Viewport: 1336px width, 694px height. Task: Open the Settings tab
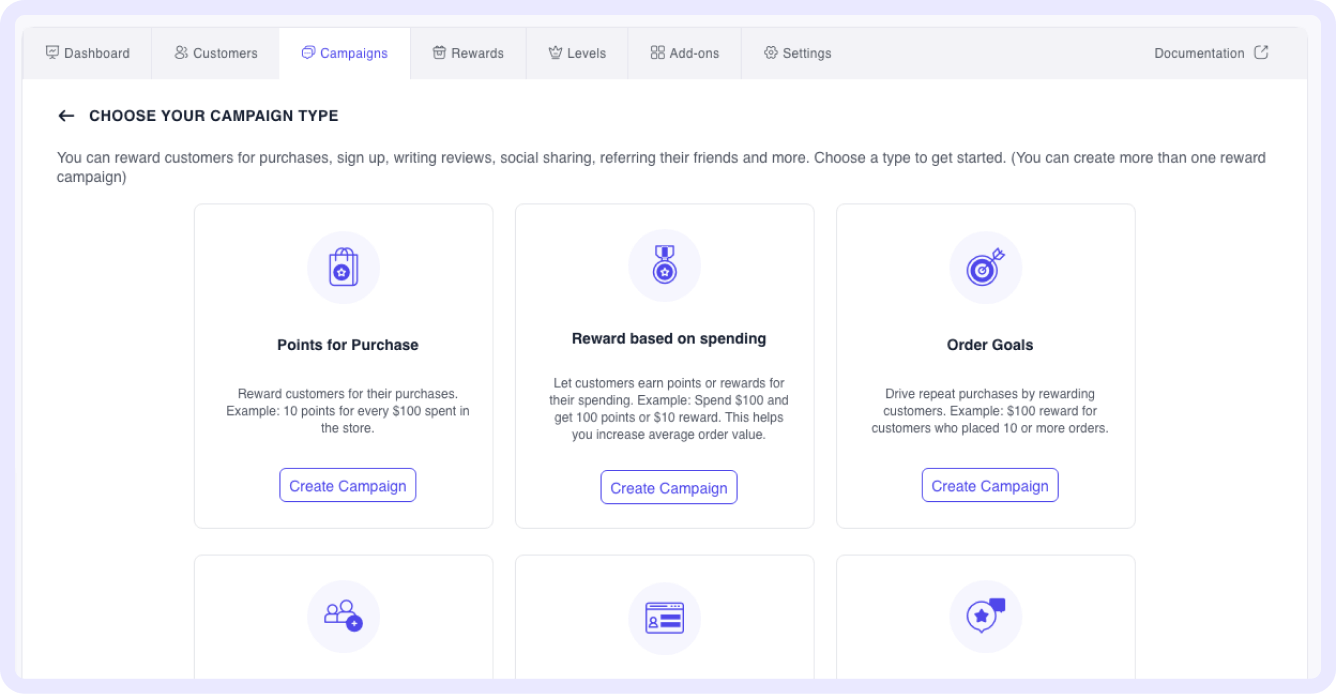click(797, 53)
